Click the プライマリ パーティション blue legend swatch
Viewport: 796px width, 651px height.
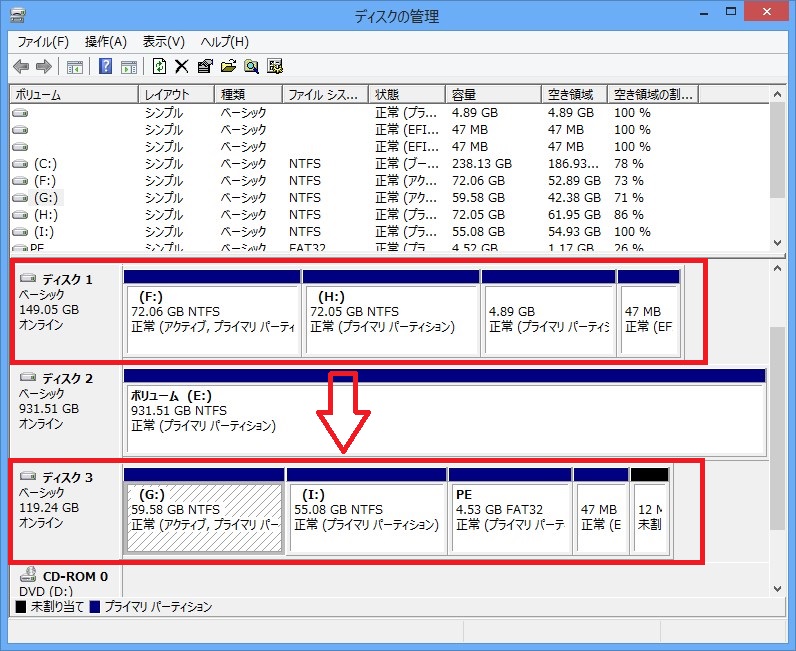[x=94, y=606]
